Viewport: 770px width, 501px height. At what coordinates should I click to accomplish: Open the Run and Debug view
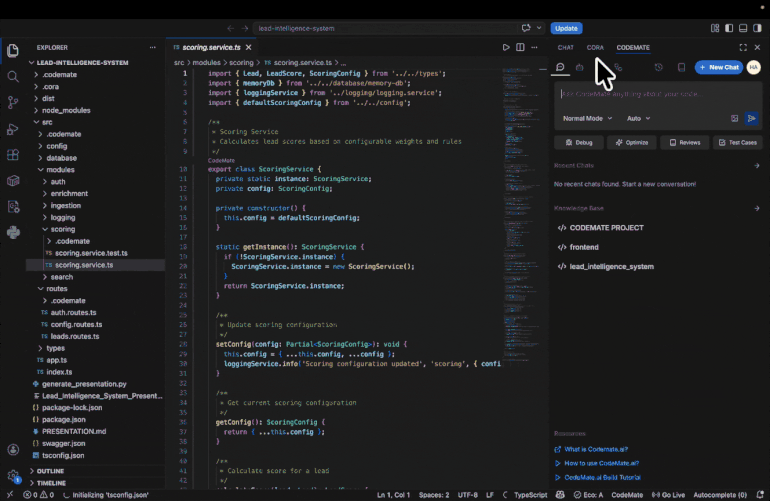point(13,129)
